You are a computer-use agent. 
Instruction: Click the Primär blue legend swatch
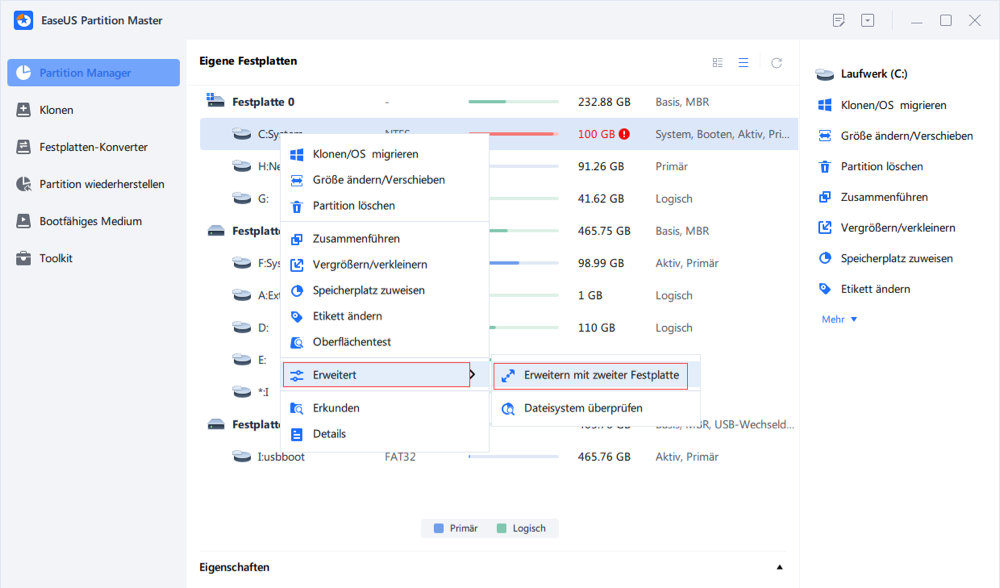pos(438,528)
